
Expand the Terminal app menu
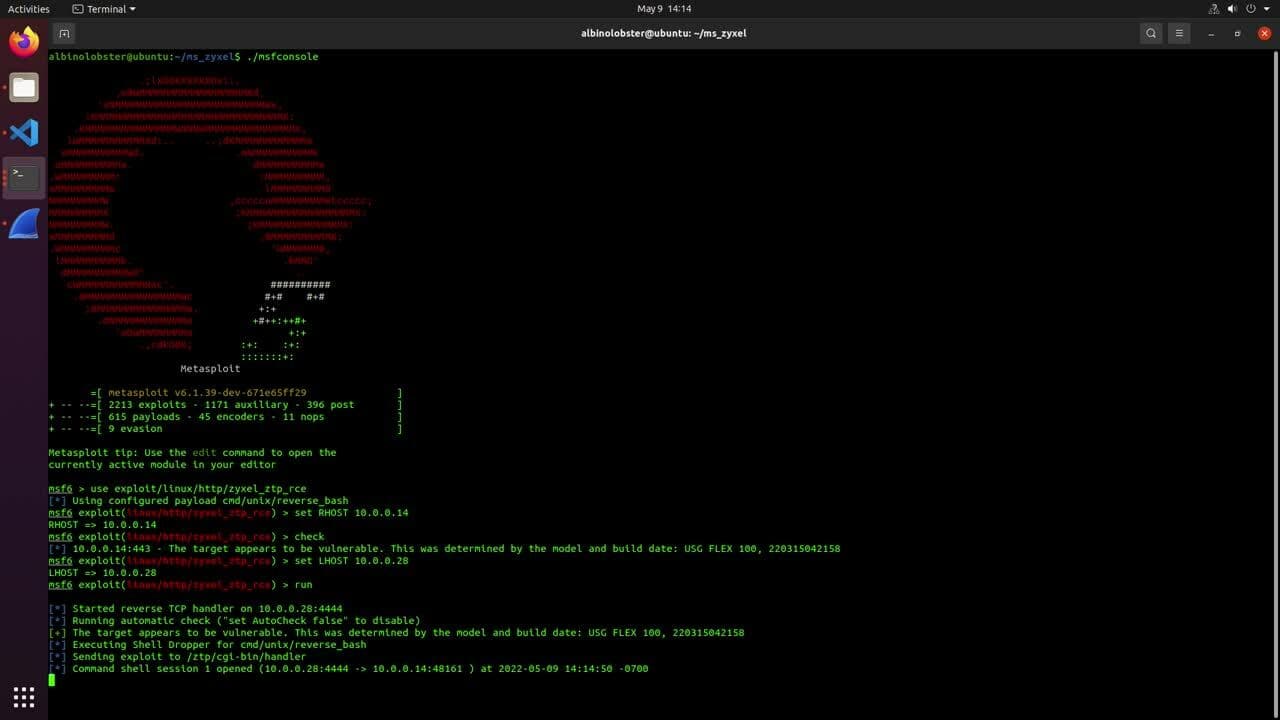click(105, 9)
